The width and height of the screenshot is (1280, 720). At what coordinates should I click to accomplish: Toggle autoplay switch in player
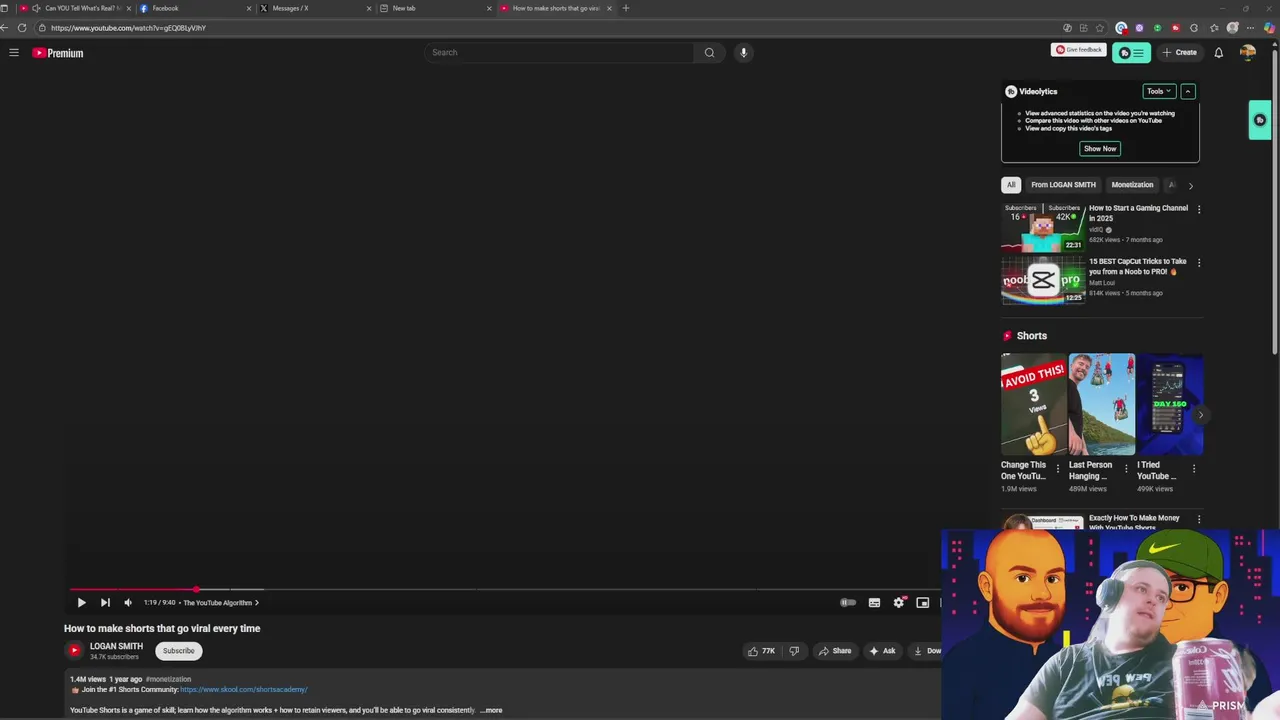pyautogui.click(x=848, y=602)
